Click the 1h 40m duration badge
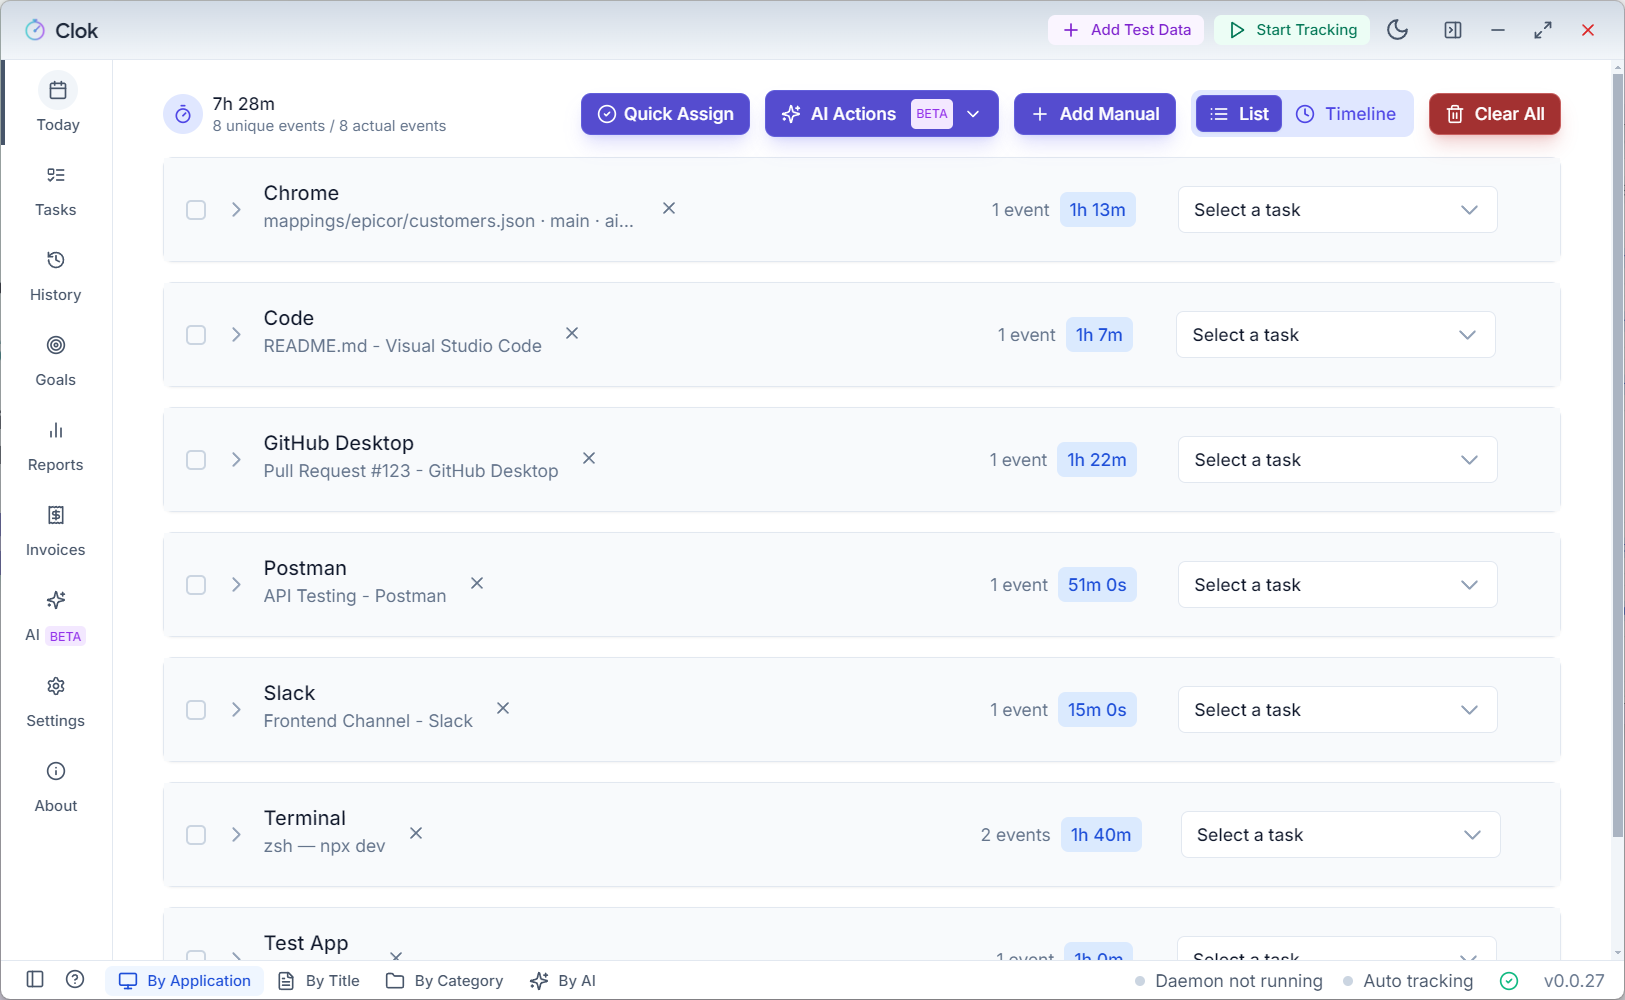 1101,835
